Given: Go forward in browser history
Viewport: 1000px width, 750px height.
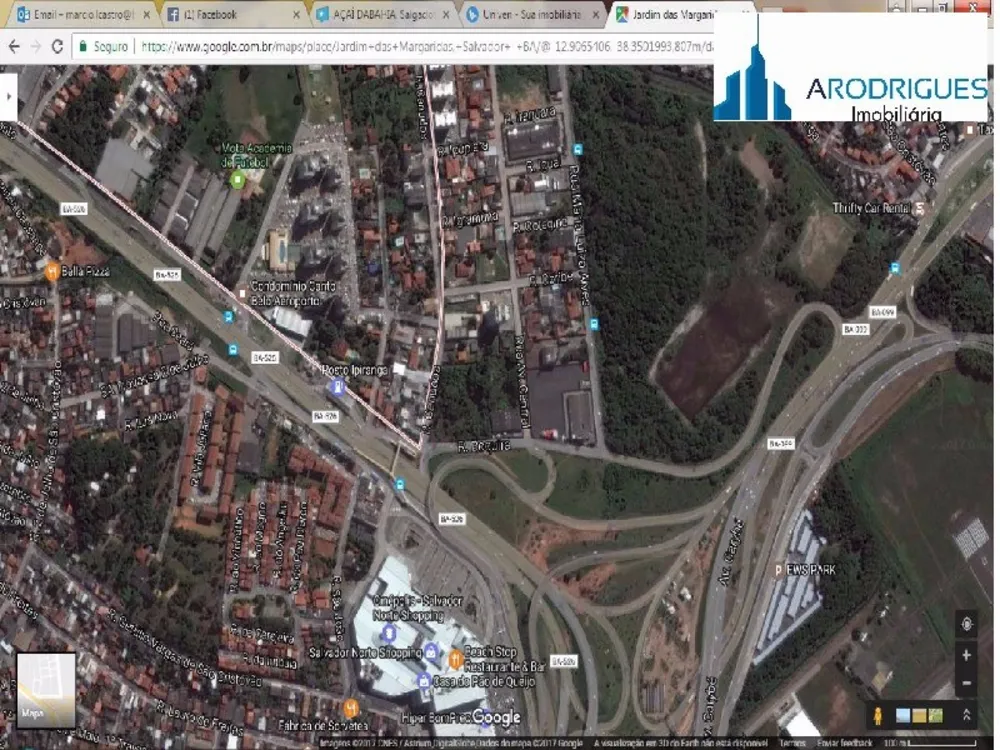Looking at the screenshot, I should pos(36,47).
